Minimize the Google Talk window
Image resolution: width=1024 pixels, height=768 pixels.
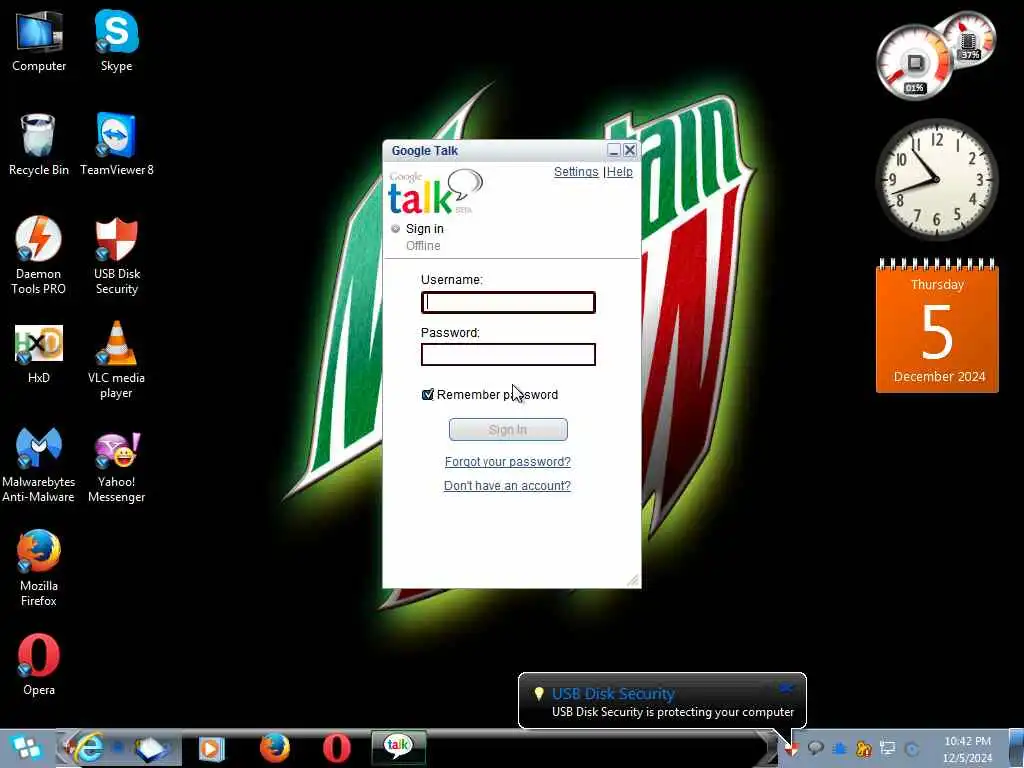click(613, 151)
